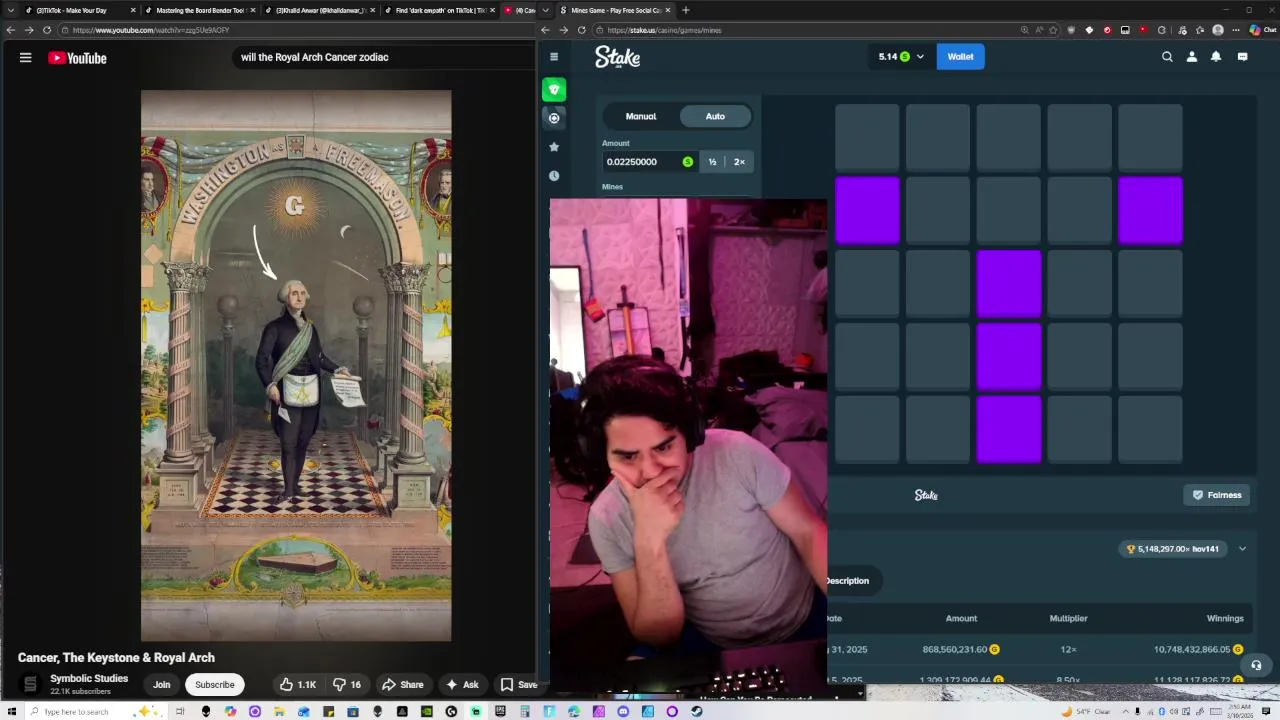Open the Stake site hamburger menu
The image size is (1280, 720).
[554, 57]
